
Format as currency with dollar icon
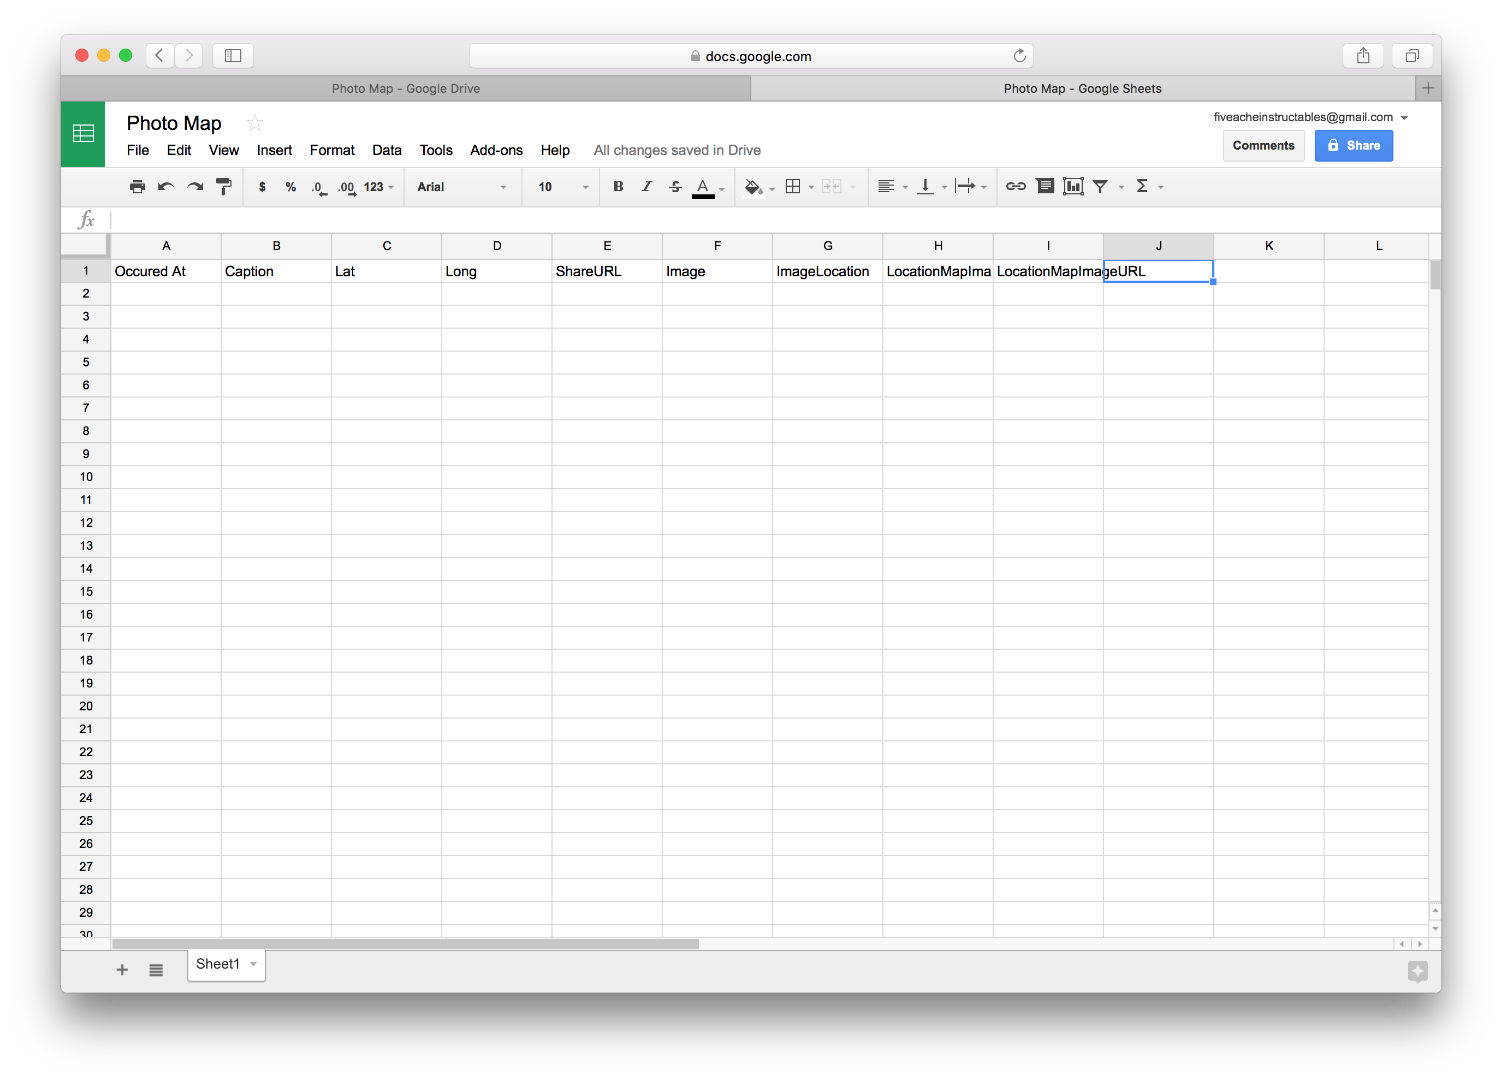pos(262,187)
